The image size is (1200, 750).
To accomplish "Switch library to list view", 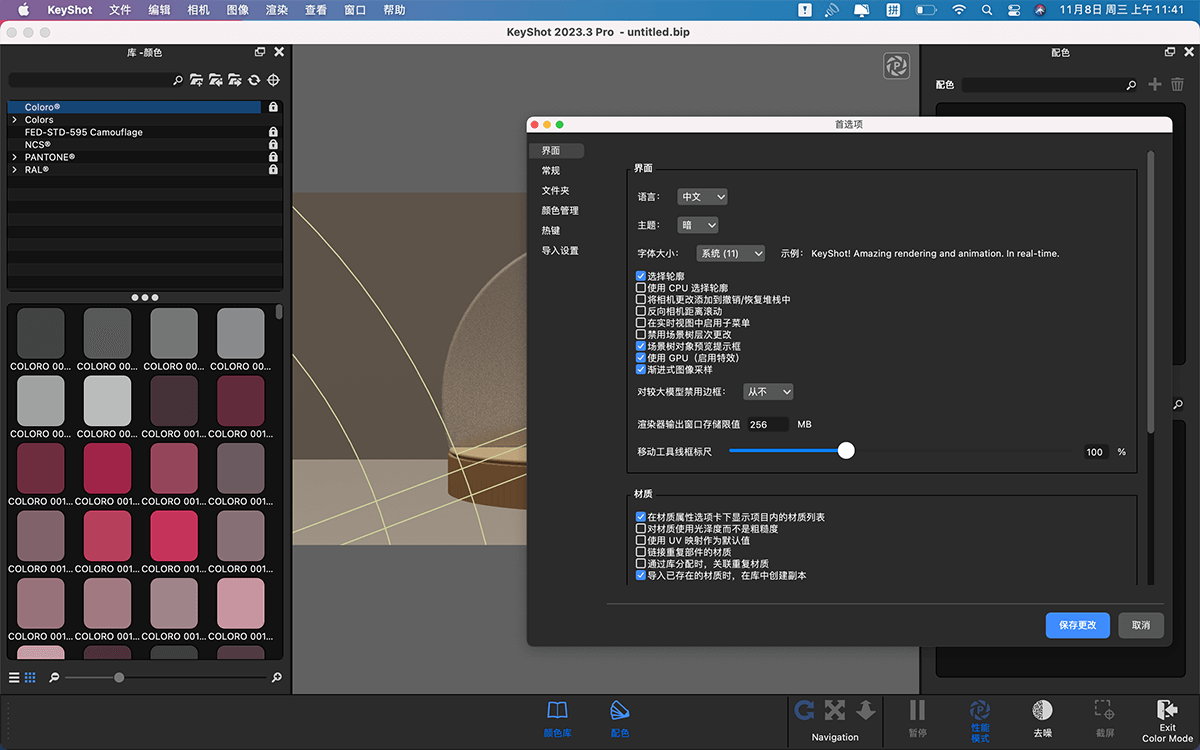I will (x=14, y=677).
